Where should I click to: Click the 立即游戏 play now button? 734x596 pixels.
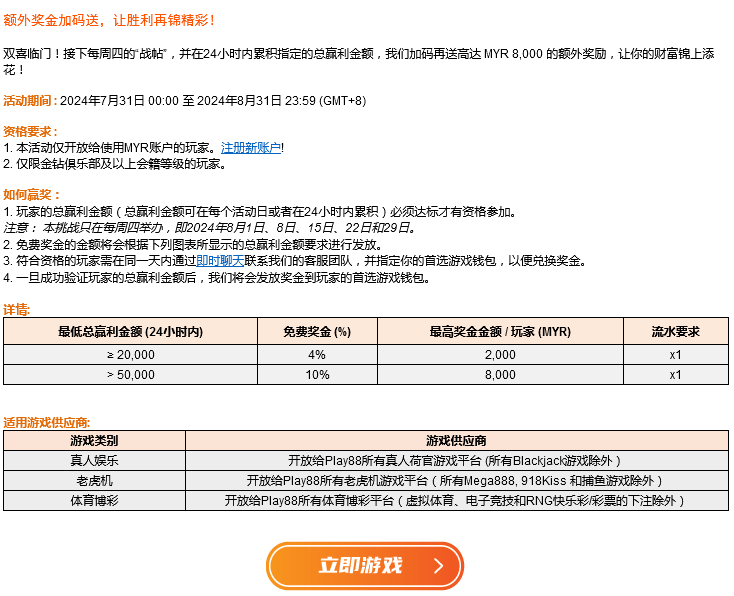365,566
